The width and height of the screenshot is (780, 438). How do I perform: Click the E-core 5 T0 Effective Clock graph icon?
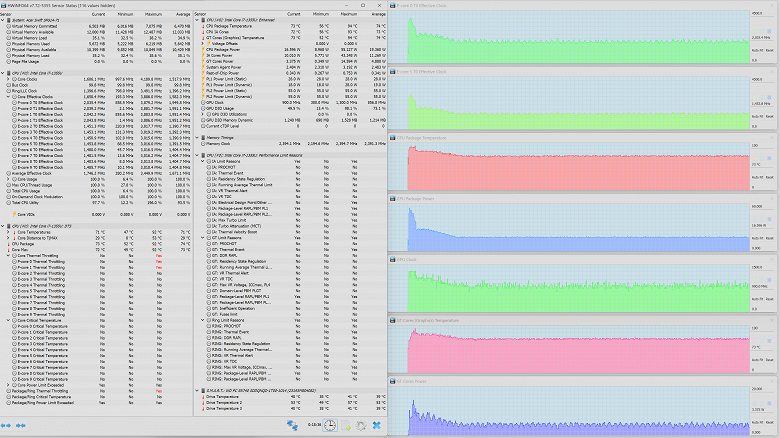pos(392,72)
